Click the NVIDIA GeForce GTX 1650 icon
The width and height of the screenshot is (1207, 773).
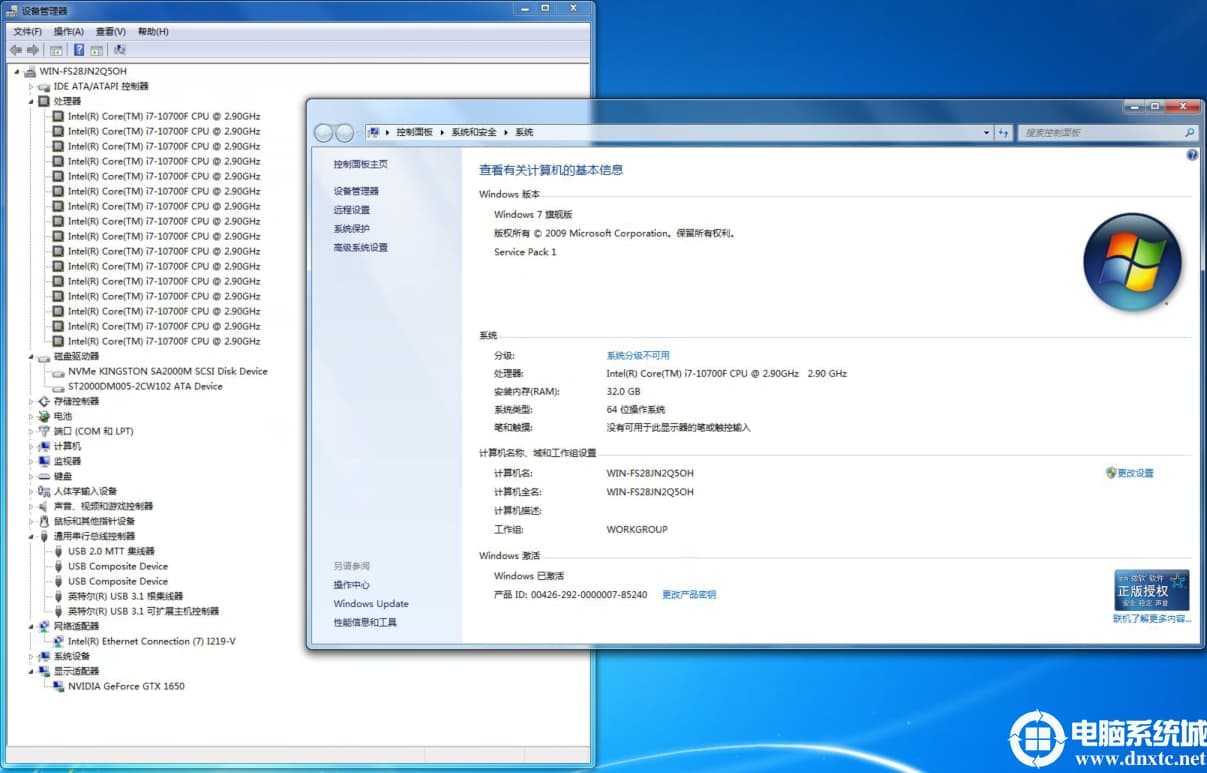(58, 686)
